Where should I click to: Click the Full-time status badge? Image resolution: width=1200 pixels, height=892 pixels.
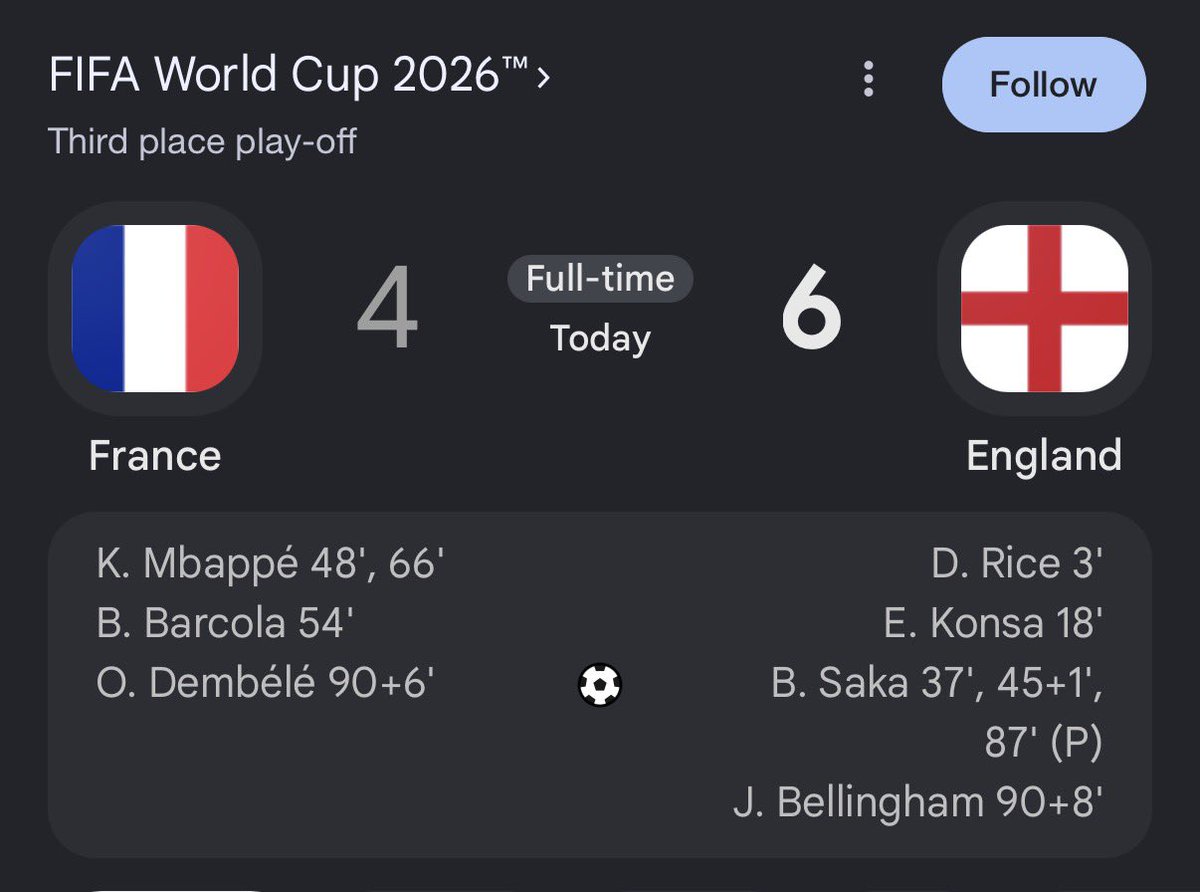click(x=600, y=279)
